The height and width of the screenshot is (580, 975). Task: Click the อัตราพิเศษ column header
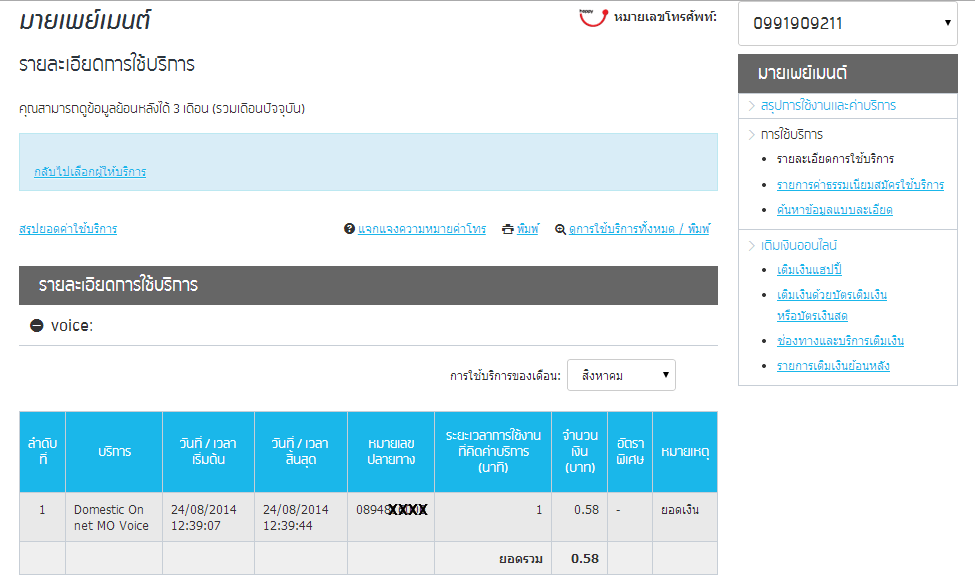(630, 451)
